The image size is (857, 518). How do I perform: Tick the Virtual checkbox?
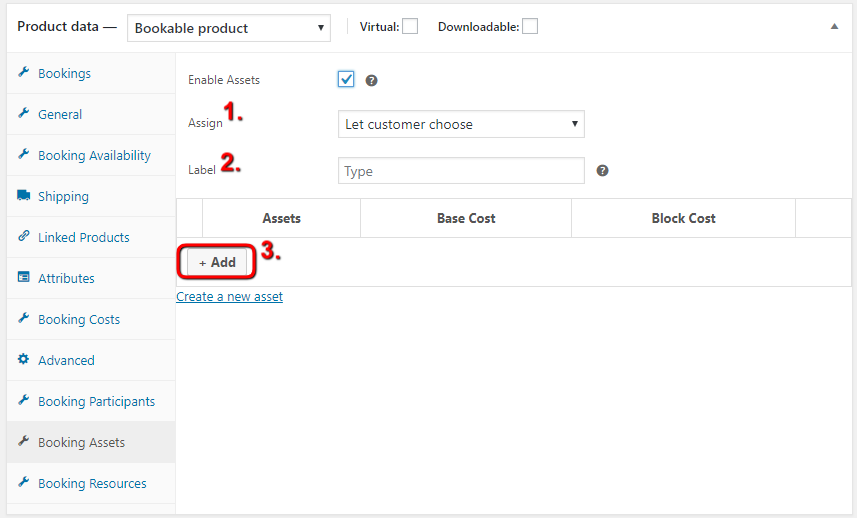pos(410,26)
